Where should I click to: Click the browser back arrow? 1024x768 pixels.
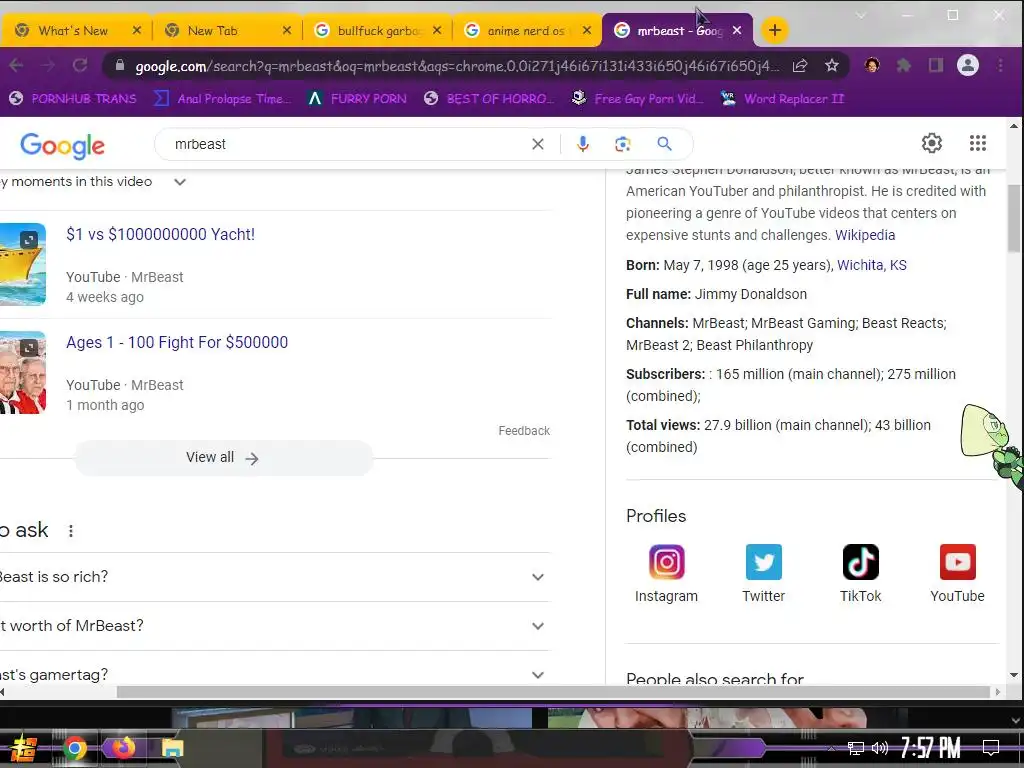pos(16,65)
